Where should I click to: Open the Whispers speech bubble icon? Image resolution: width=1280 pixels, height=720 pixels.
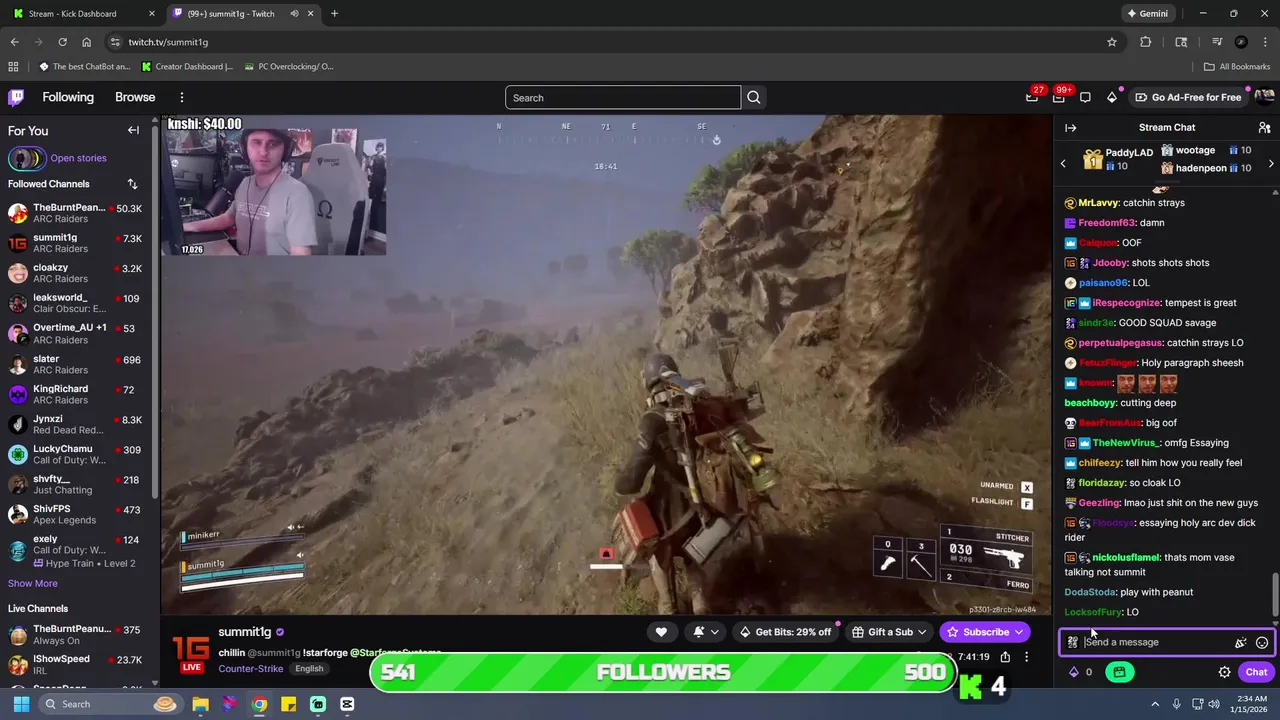(1085, 97)
